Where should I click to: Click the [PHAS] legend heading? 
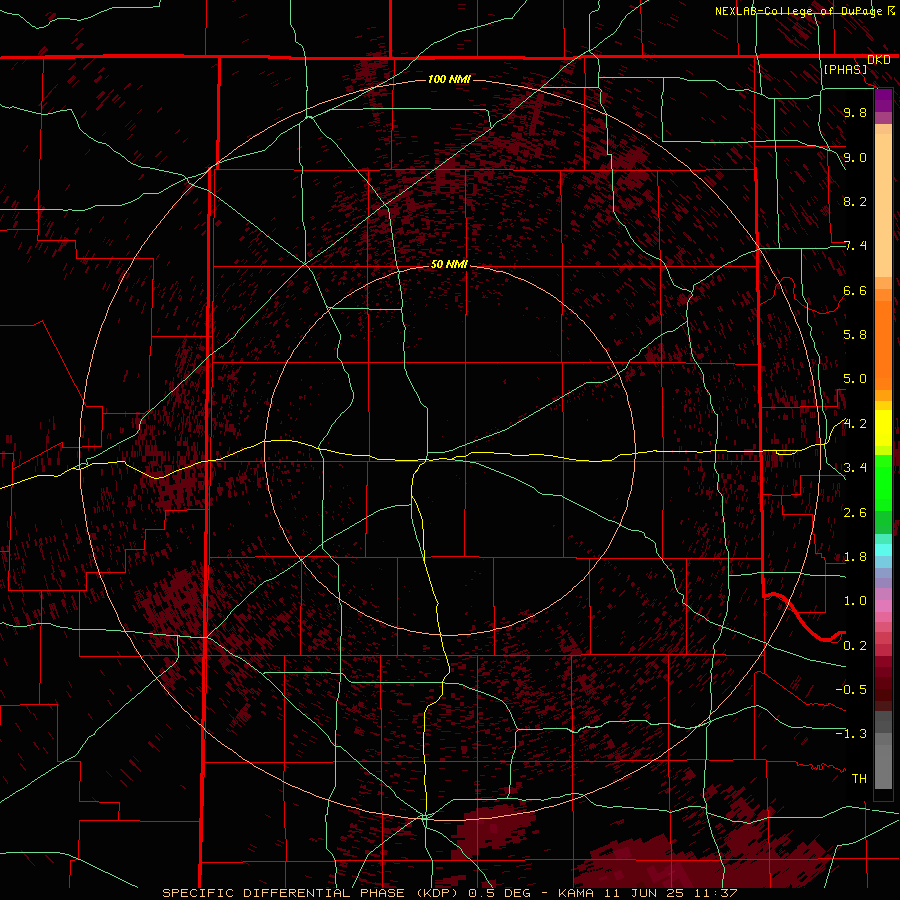tap(845, 69)
